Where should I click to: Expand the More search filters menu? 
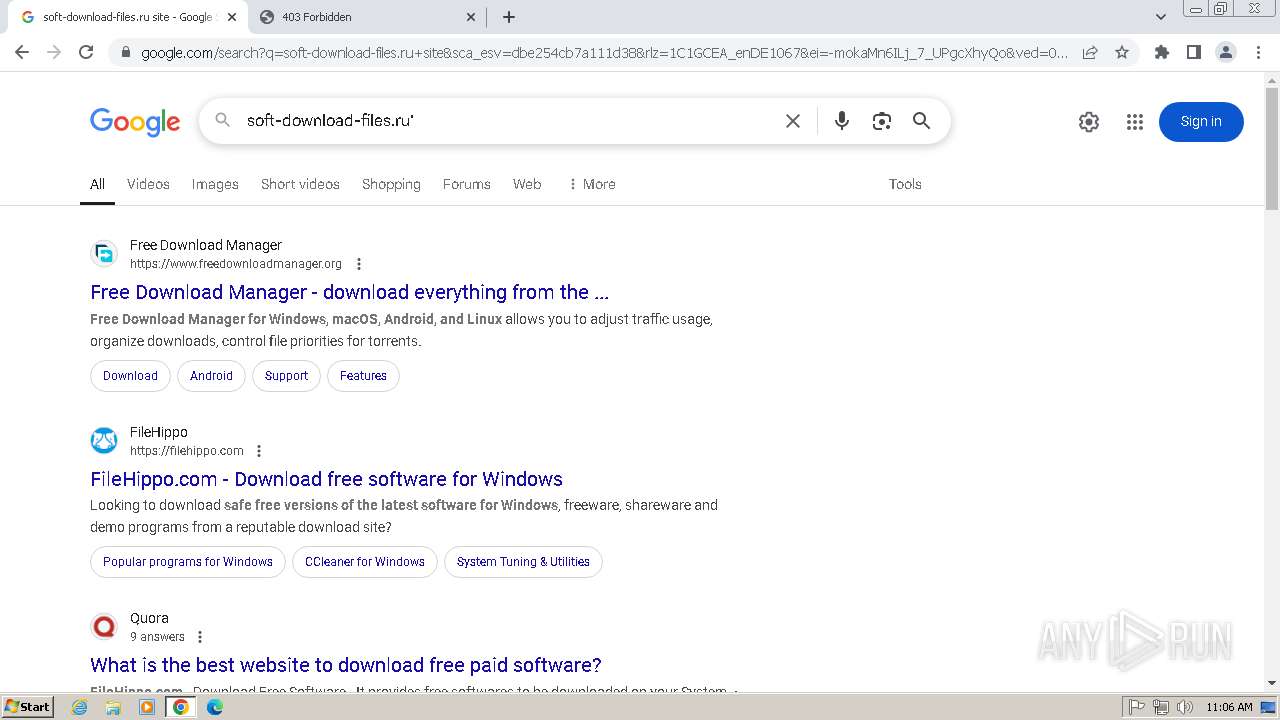point(592,184)
